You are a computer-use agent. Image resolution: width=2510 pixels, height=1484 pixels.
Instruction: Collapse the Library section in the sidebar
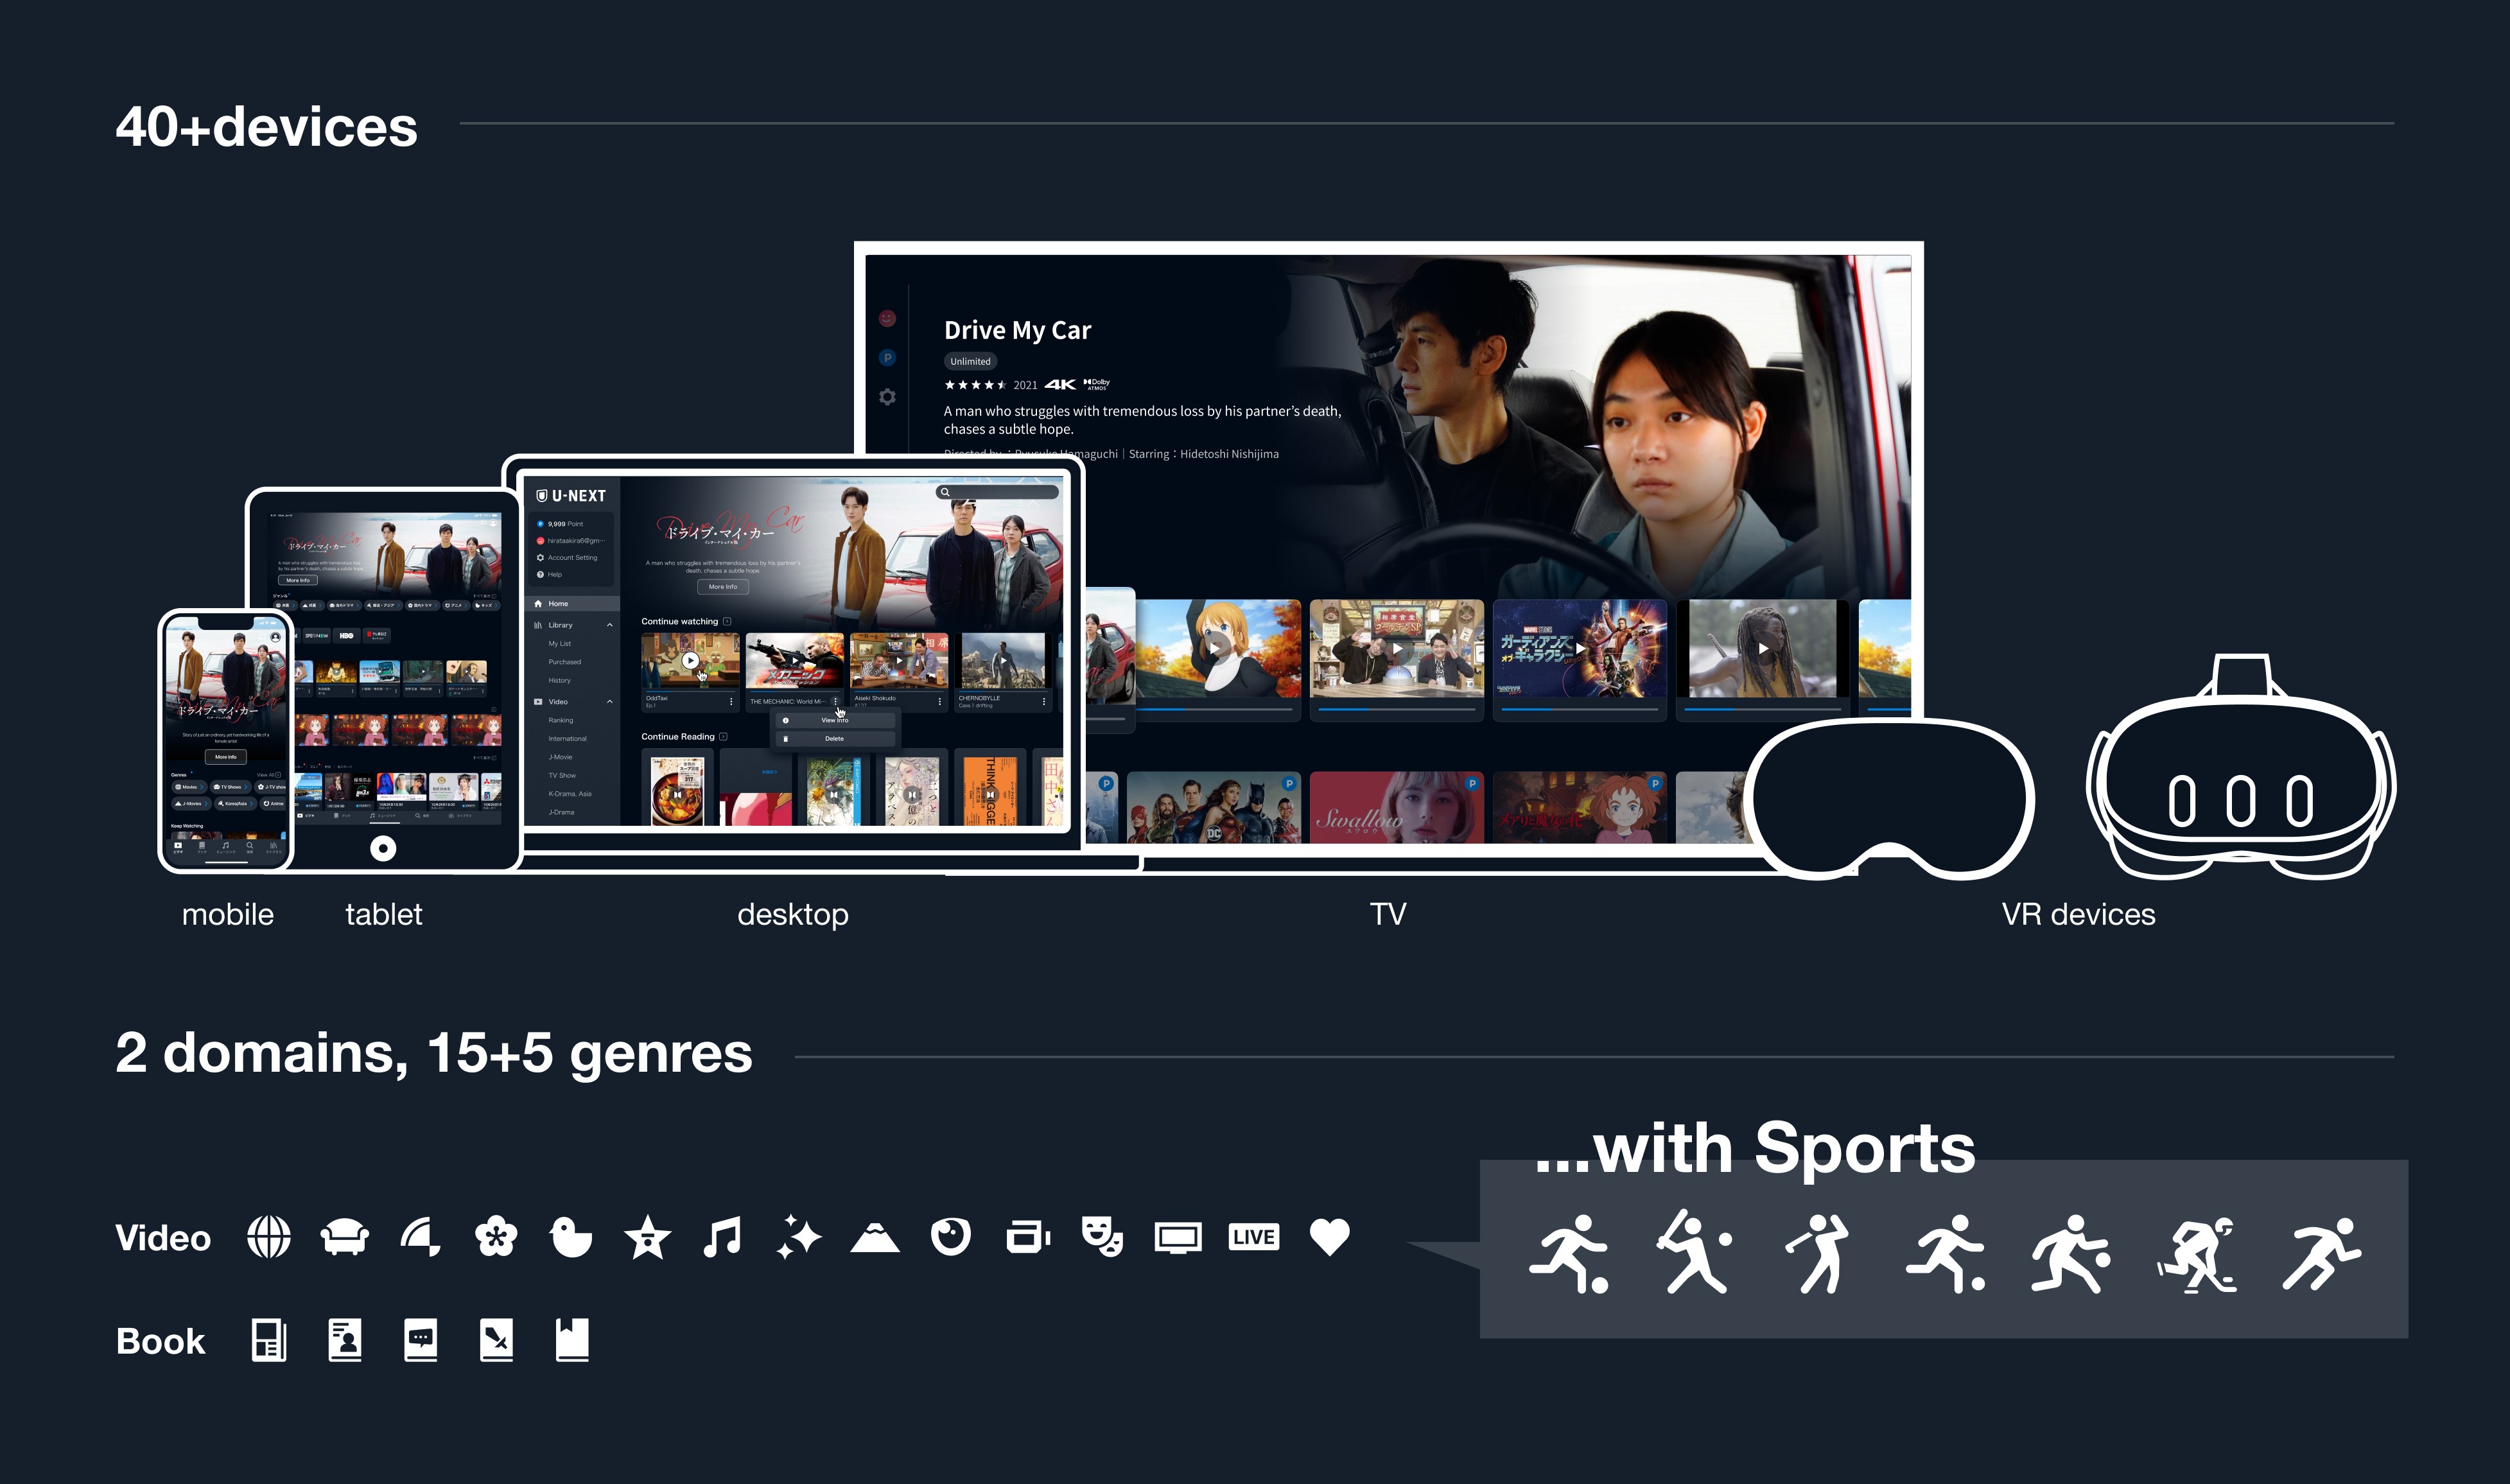[x=611, y=625]
